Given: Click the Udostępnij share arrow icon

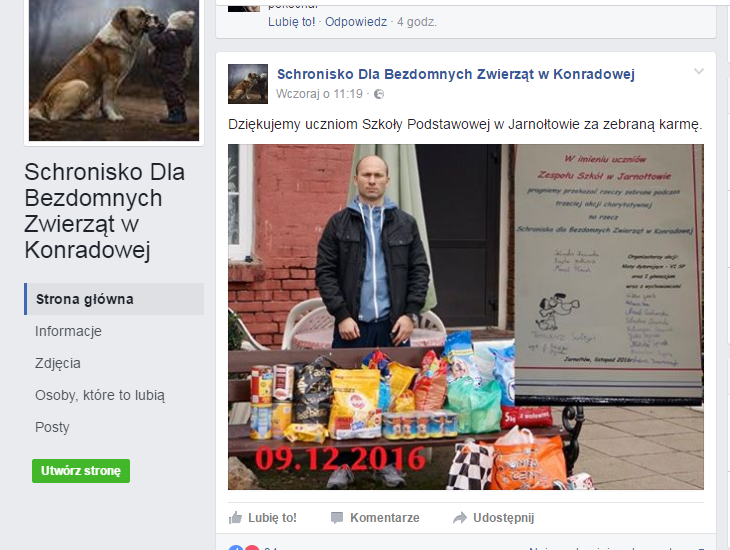Looking at the screenshot, I should coord(460,518).
